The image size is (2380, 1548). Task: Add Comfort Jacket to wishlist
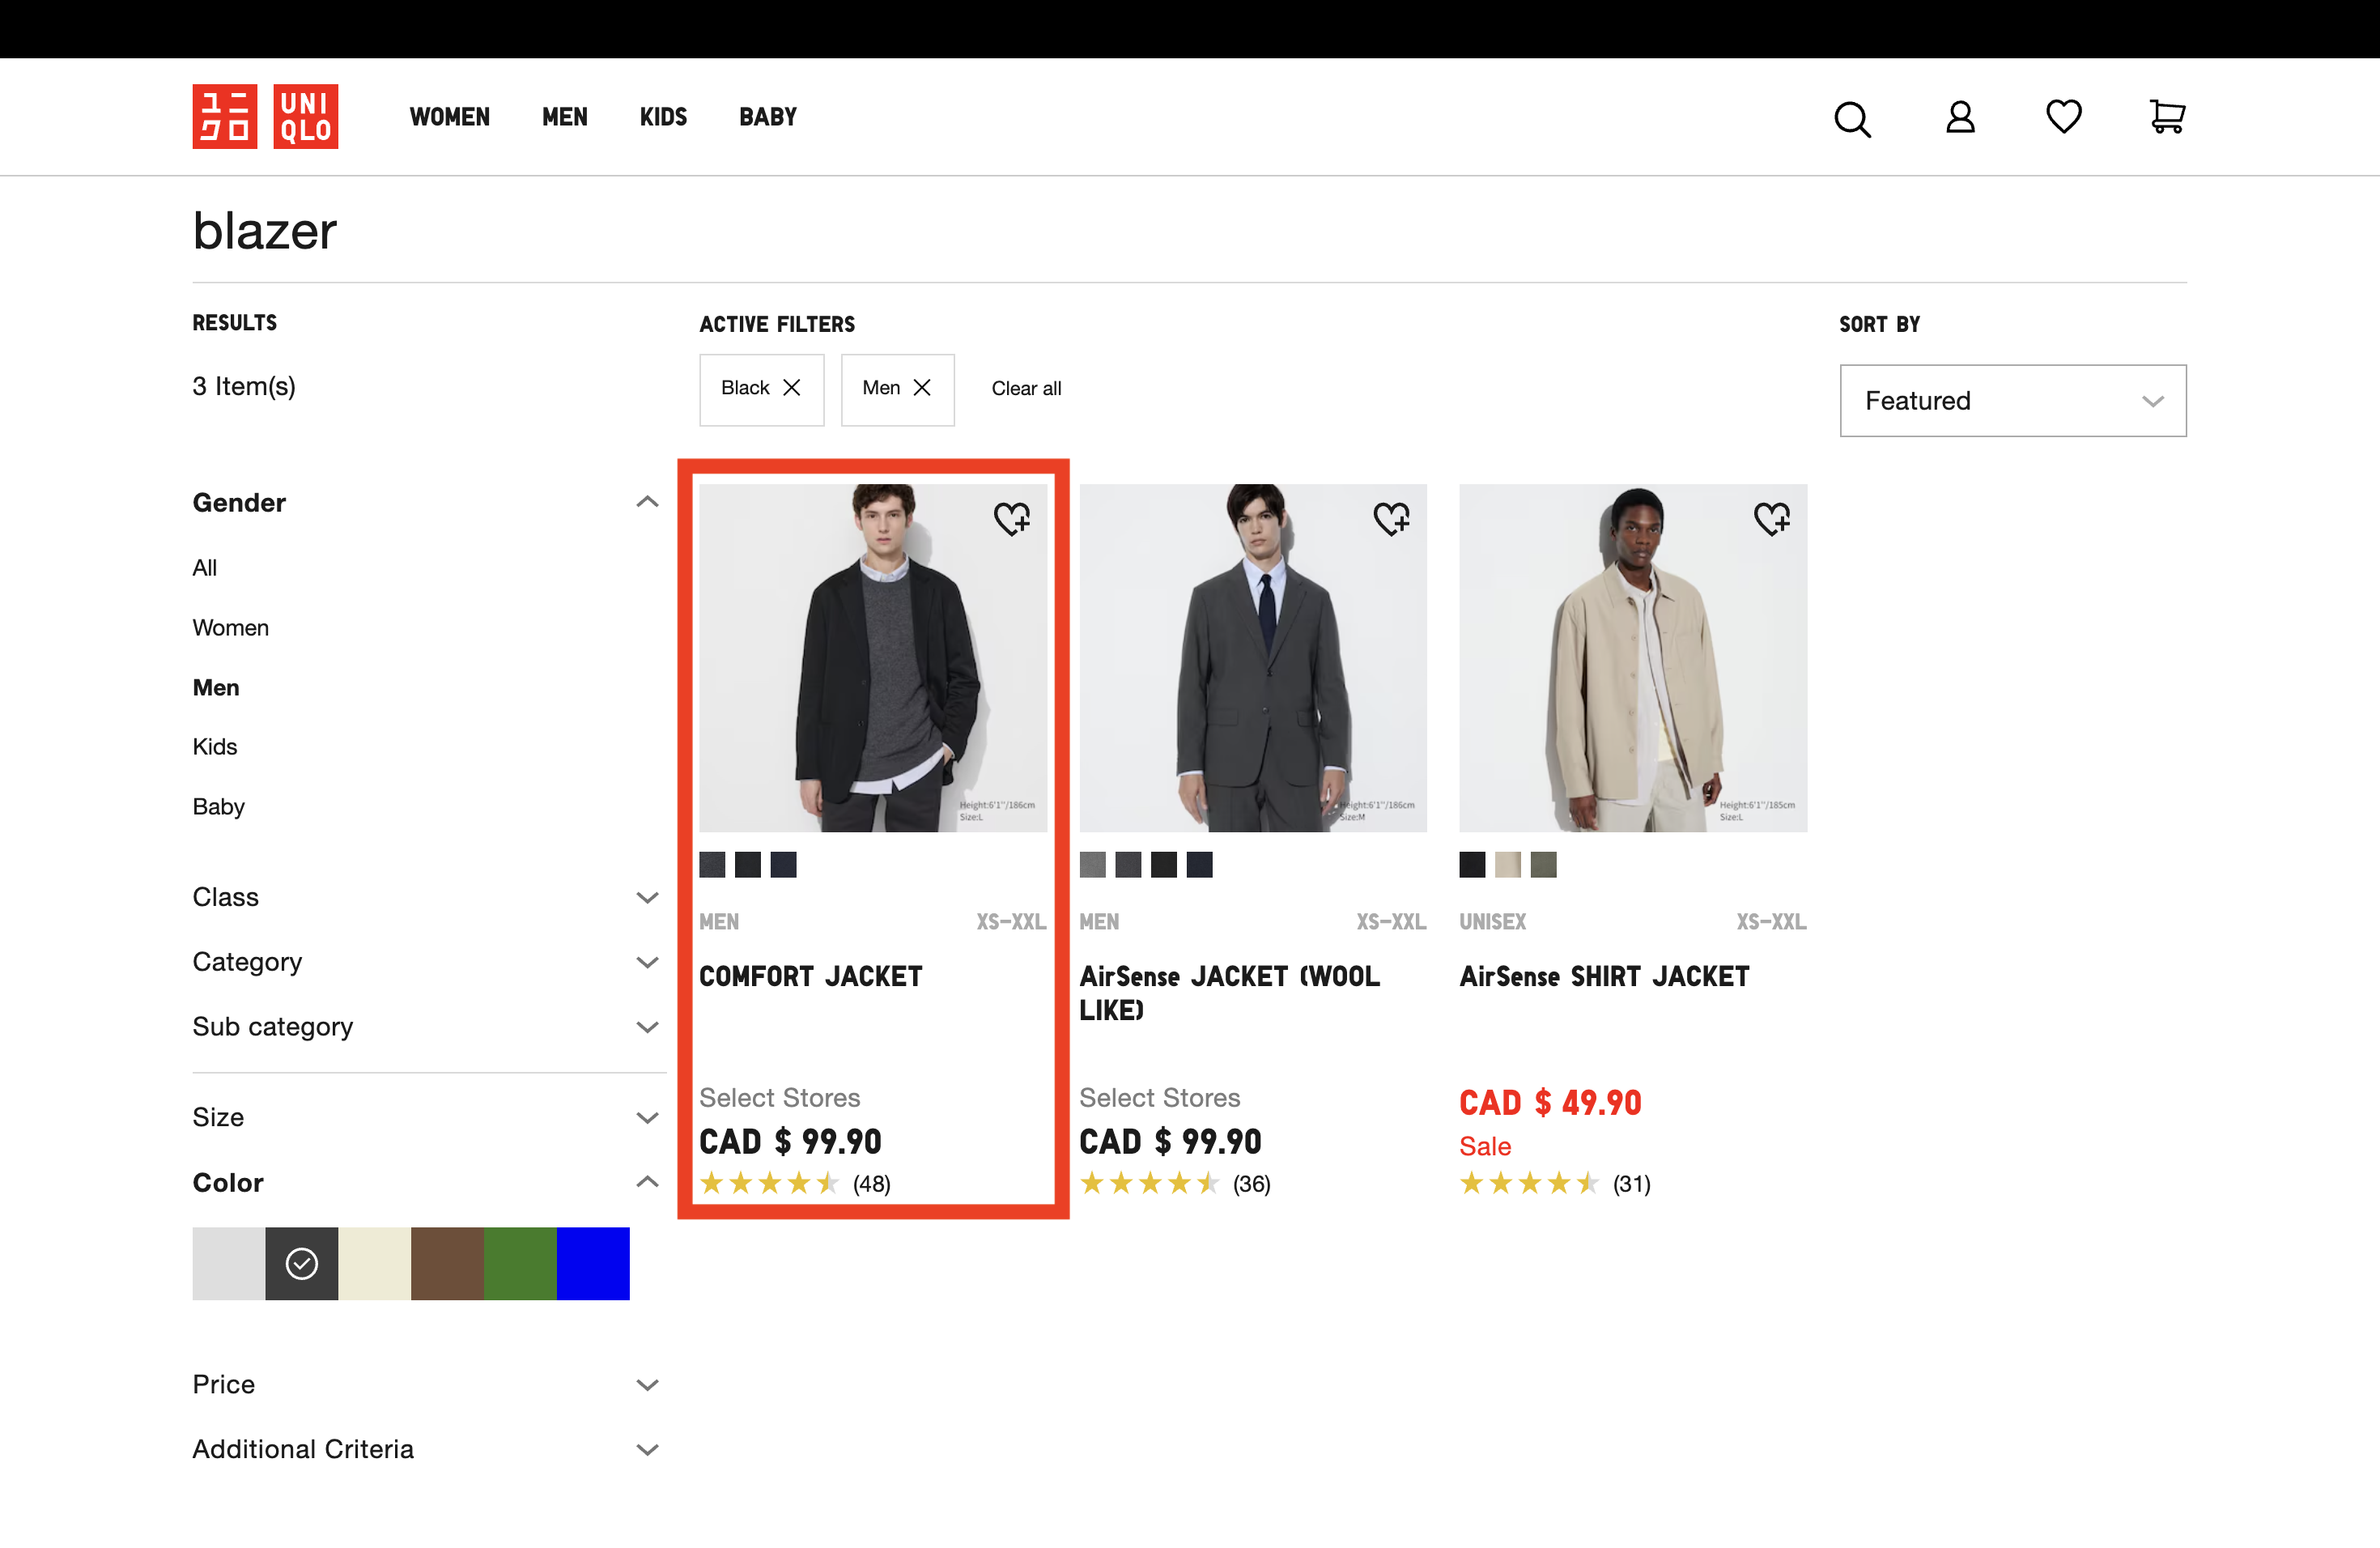(1011, 518)
